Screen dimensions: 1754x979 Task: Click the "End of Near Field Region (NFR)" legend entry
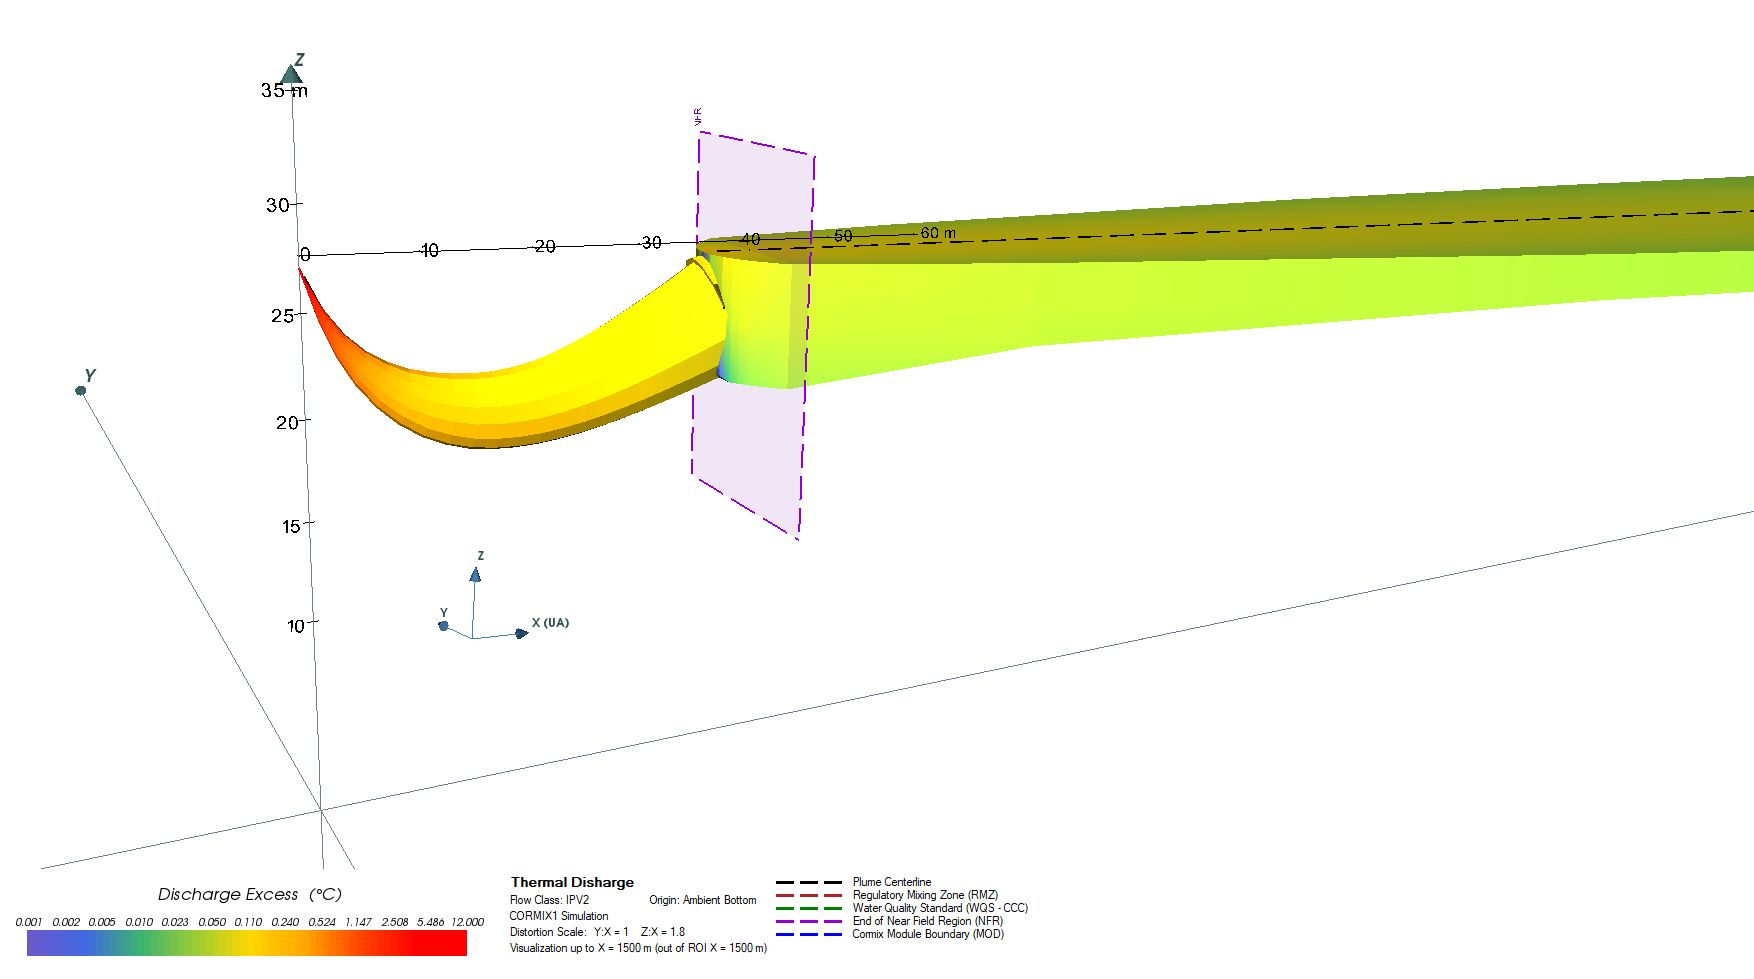(x=927, y=921)
